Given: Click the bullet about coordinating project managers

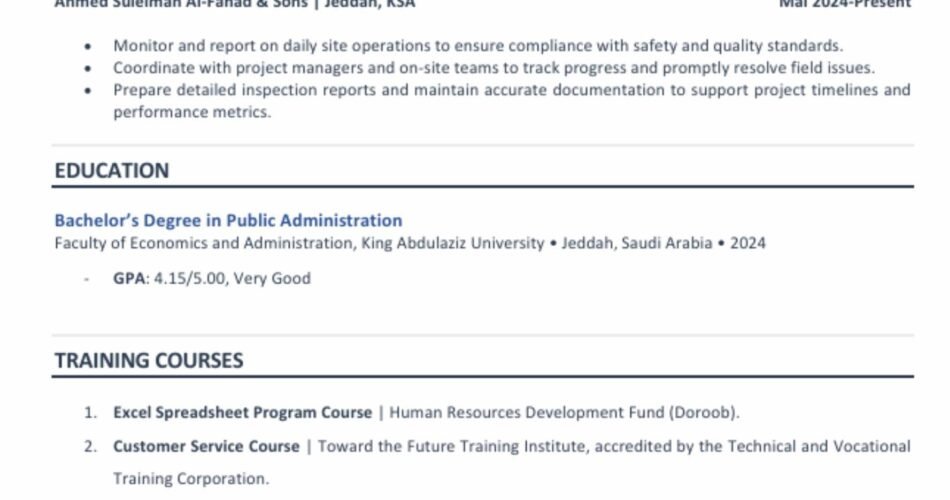Looking at the screenshot, I should (x=494, y=68).
